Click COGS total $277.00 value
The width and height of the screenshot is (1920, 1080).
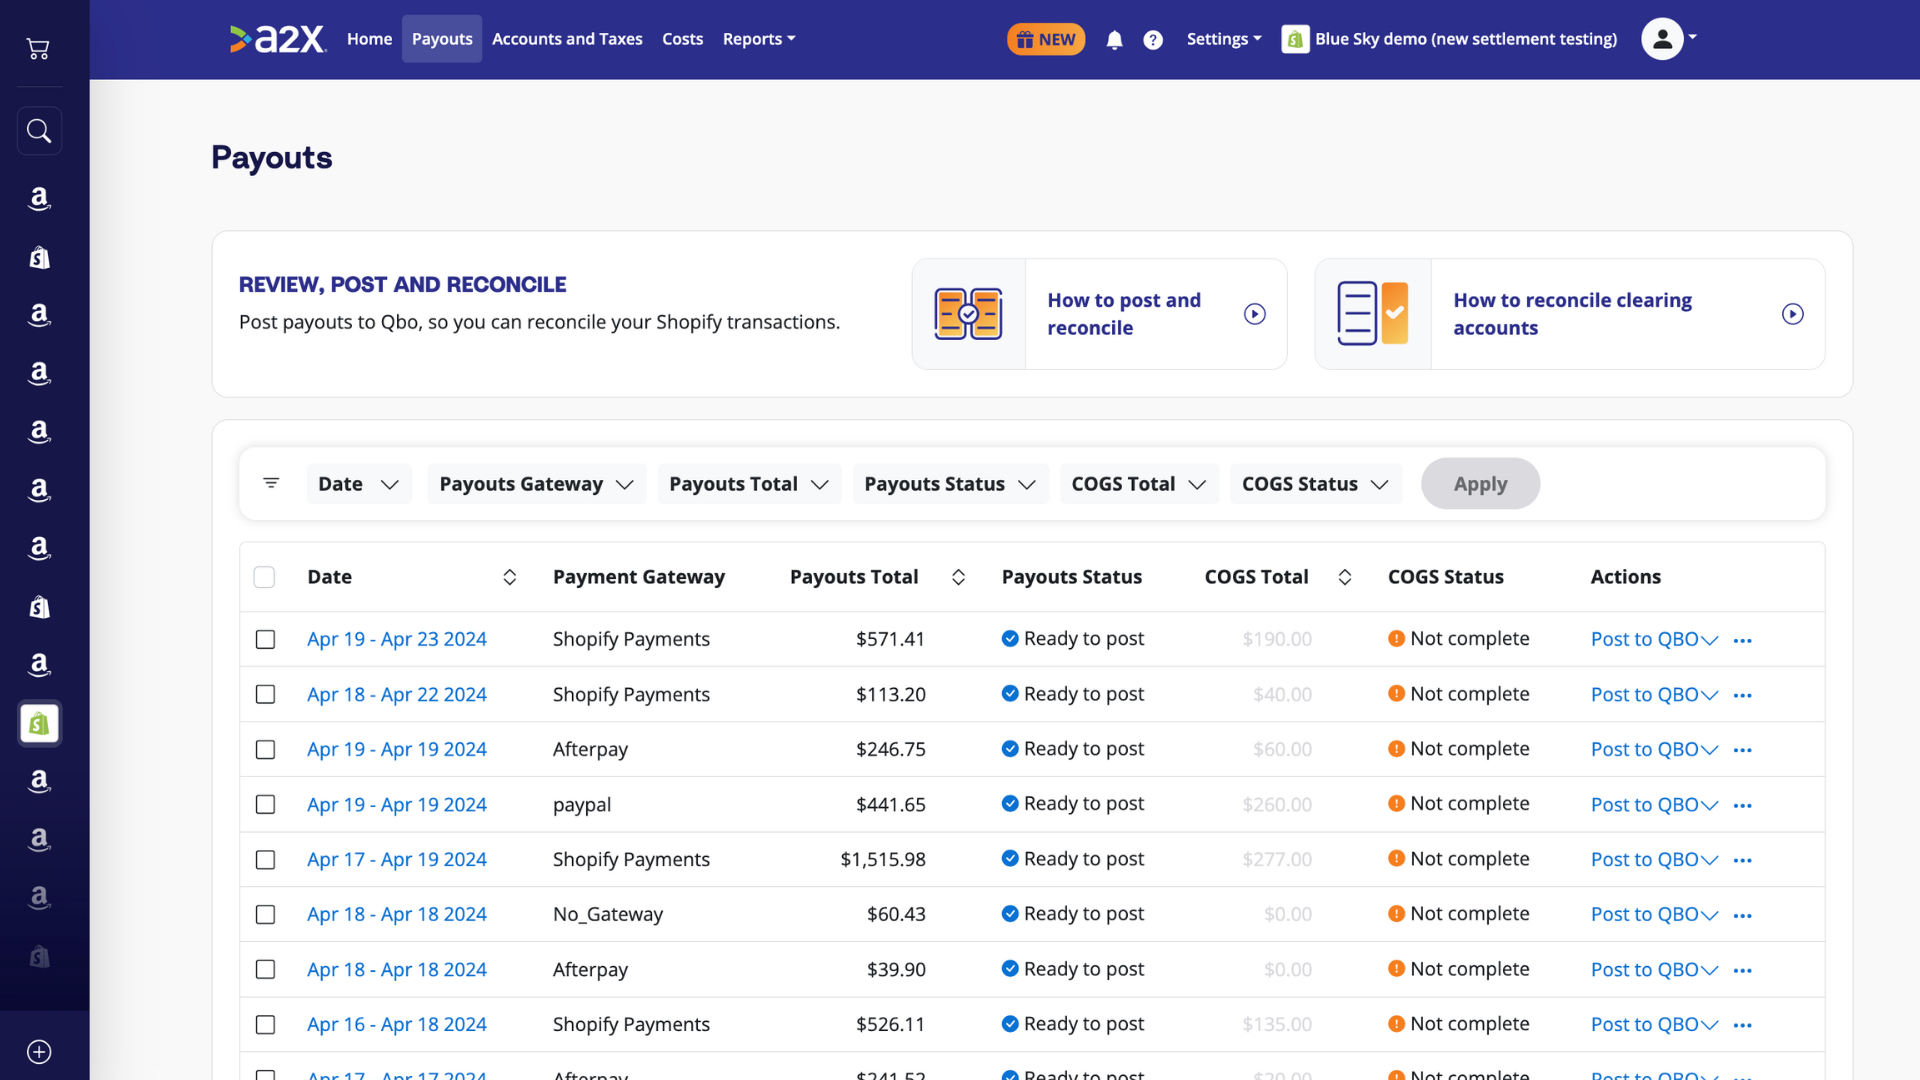(x=1277, y=859)
